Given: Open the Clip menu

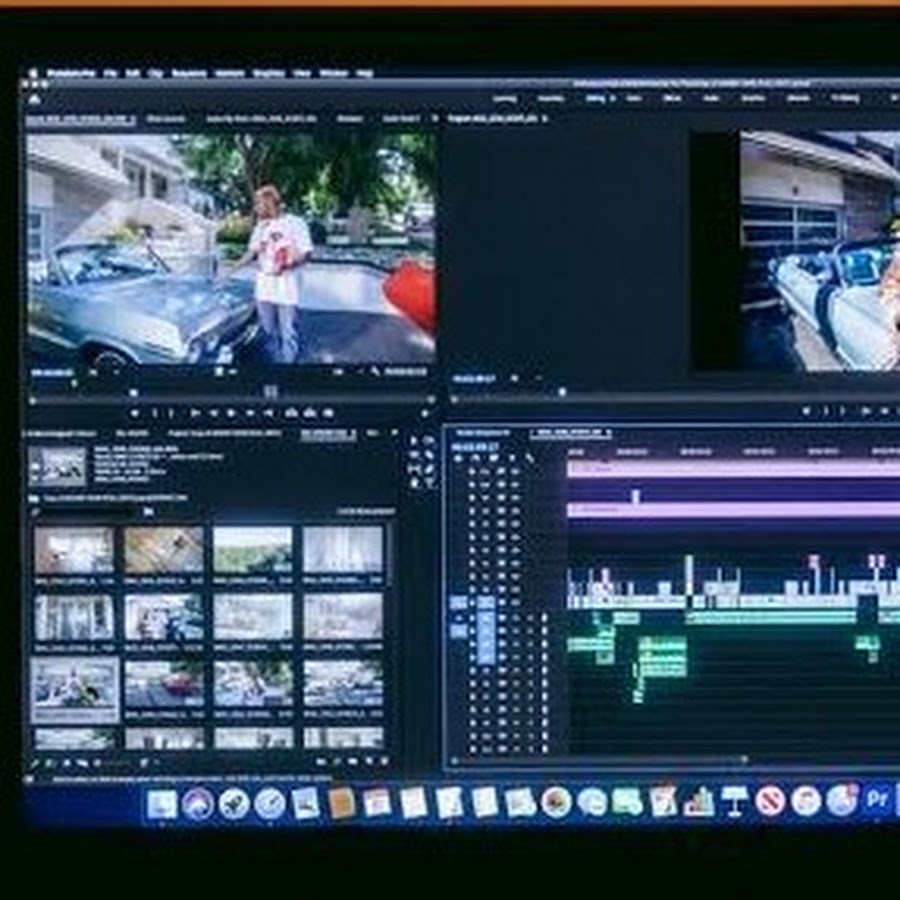Looking at the screenshot, I should (x=156, y=73).
